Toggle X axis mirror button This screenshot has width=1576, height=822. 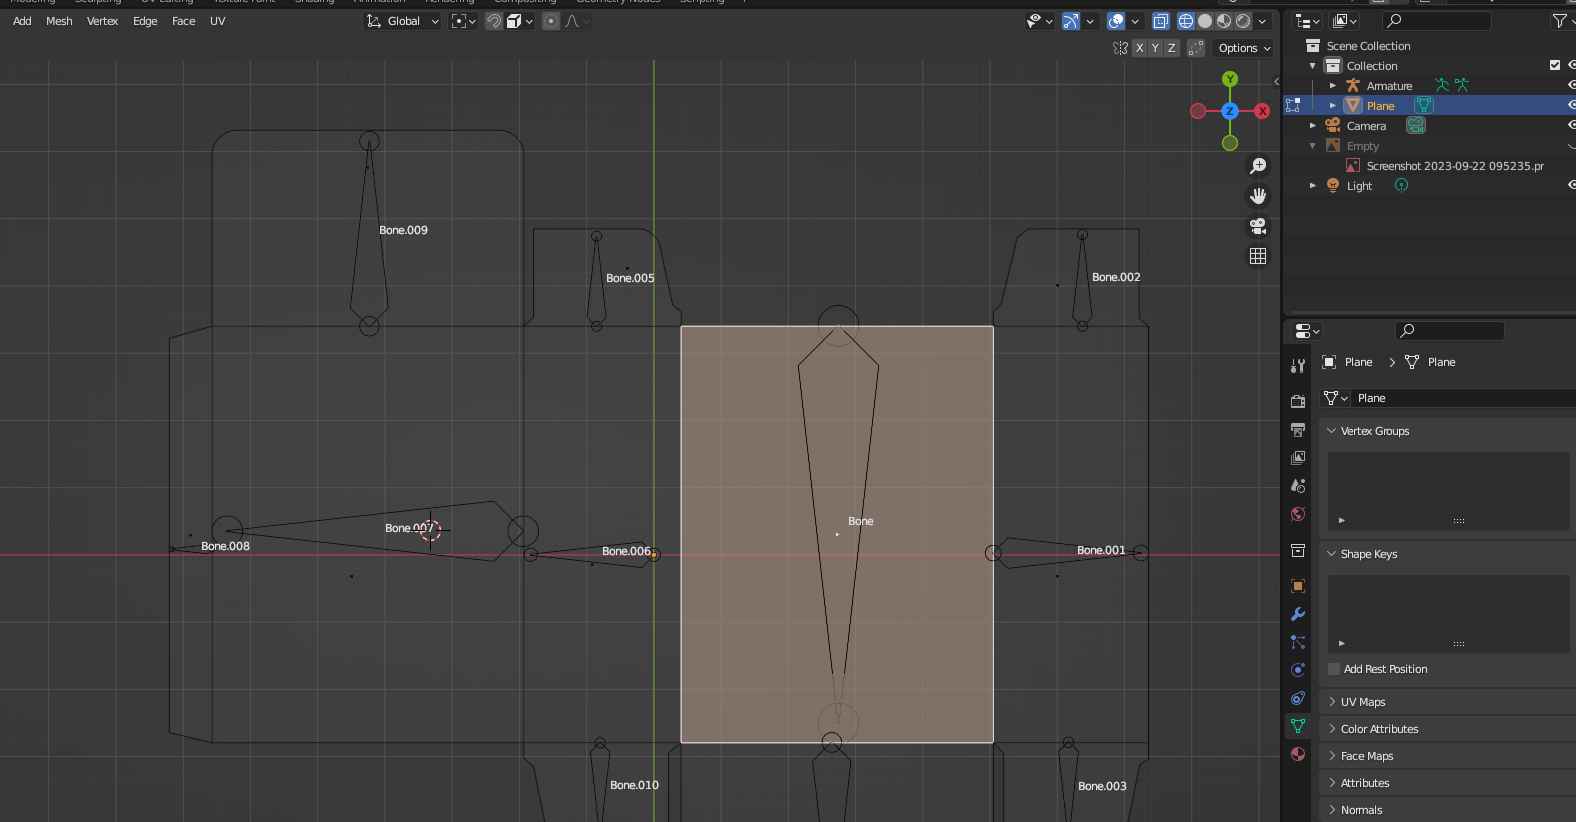pyautogui.click(x=1139, y=48)
